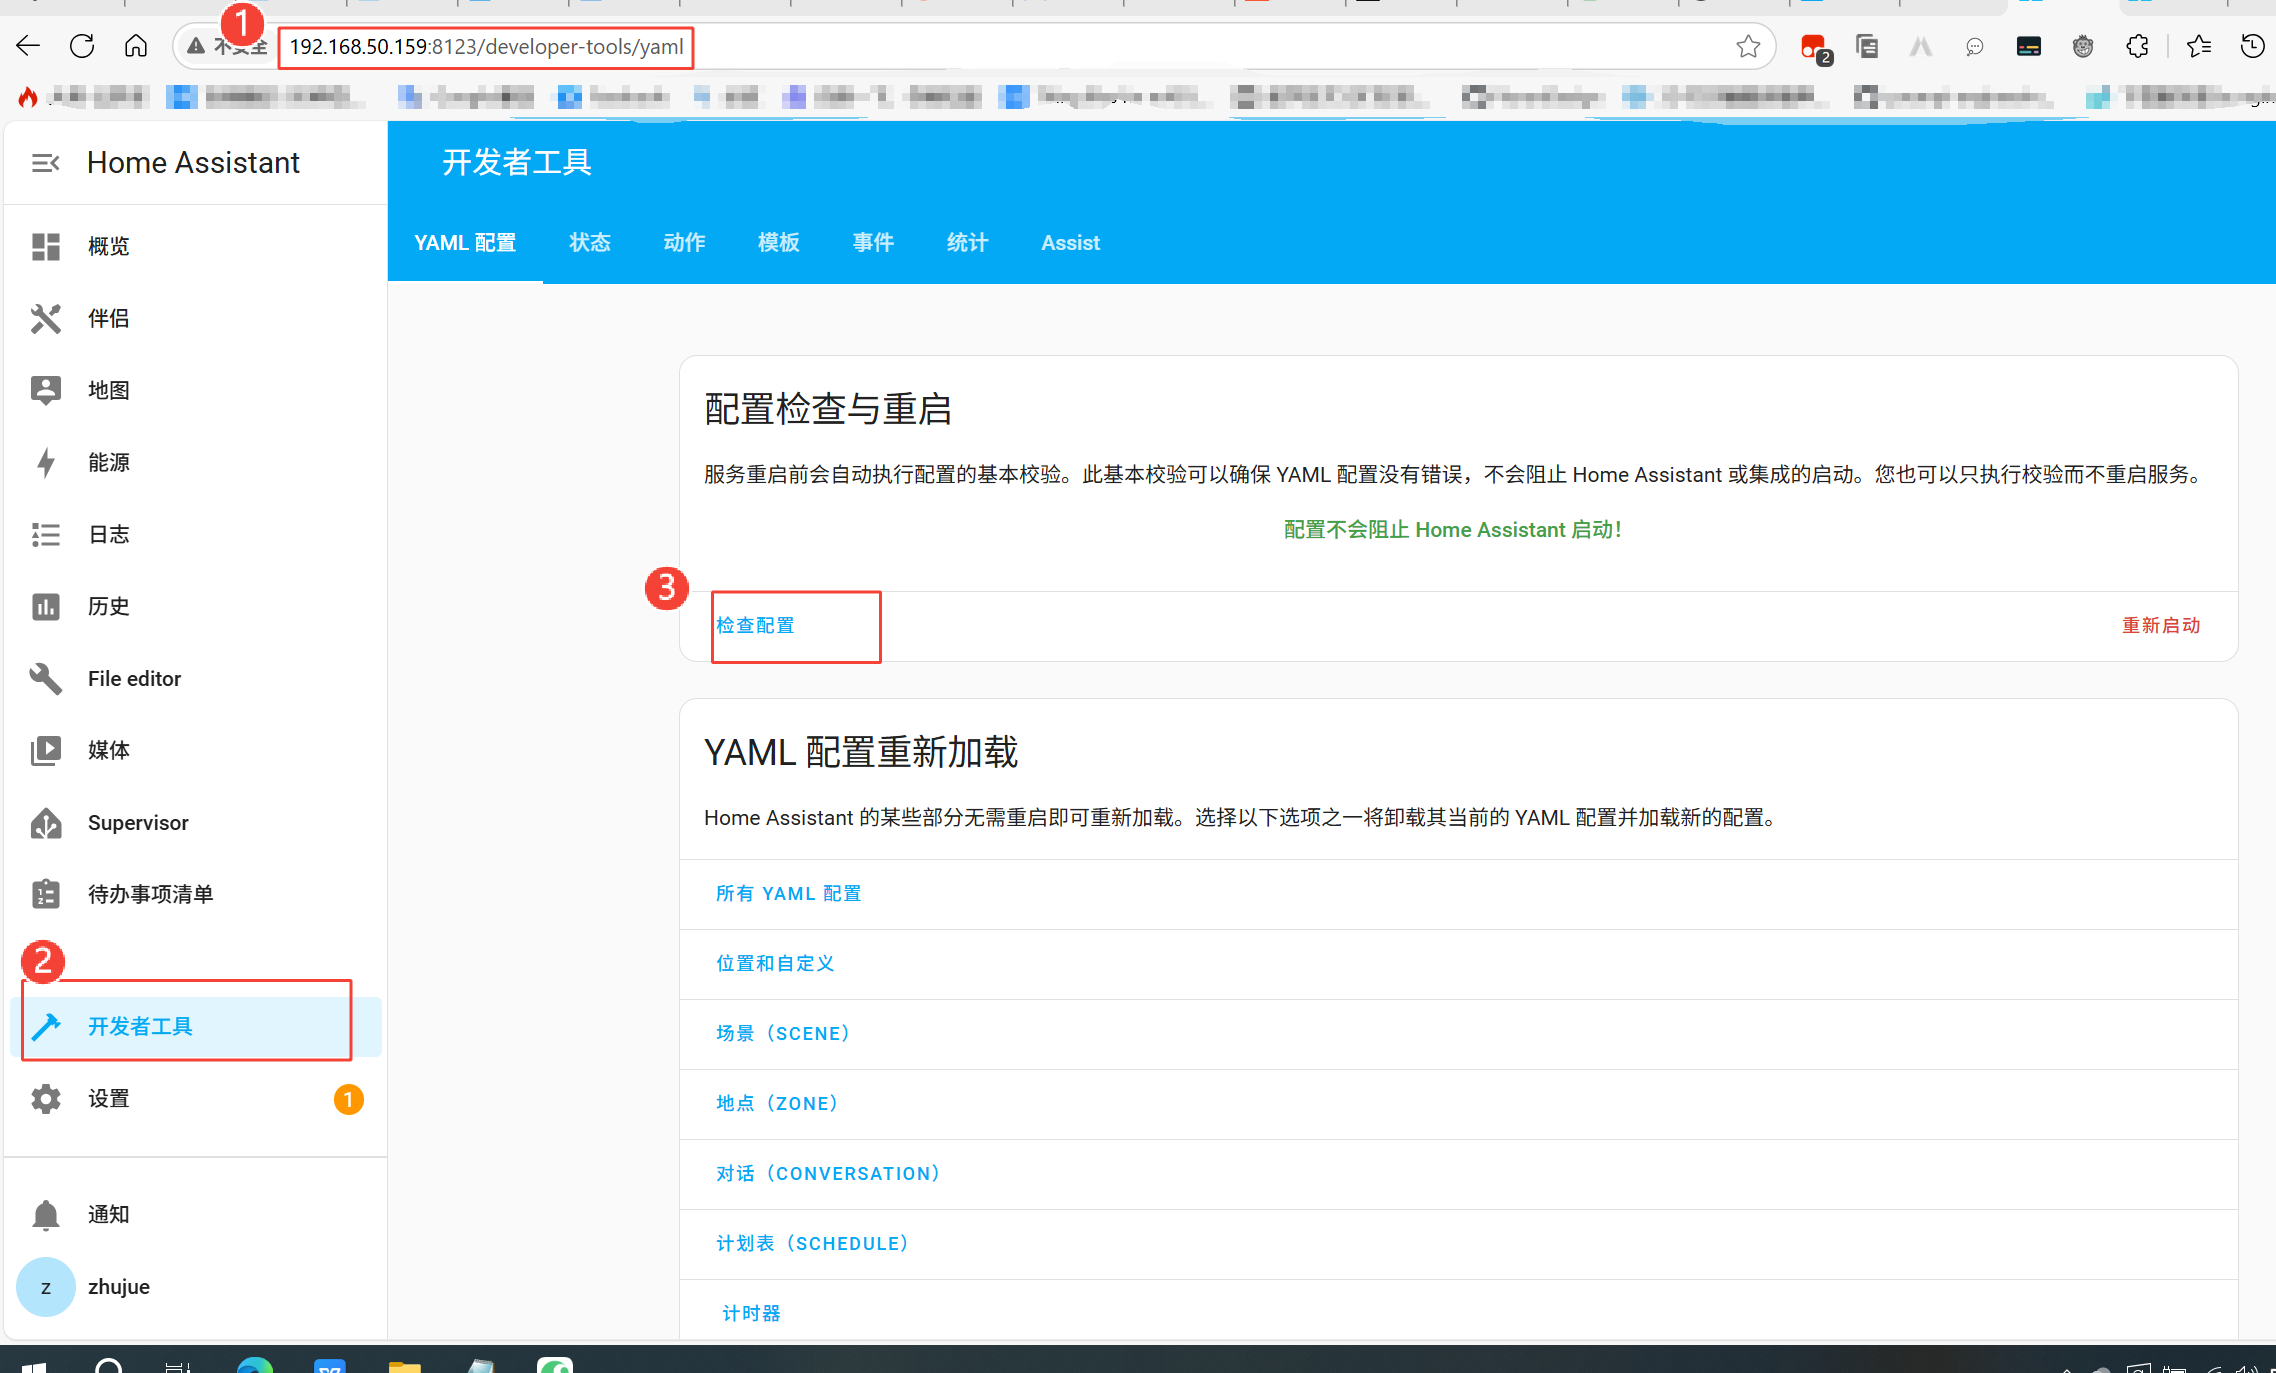Screen dimensions: 2276x1373
Task: Click 检查配置 button
Action: point(755,626)
